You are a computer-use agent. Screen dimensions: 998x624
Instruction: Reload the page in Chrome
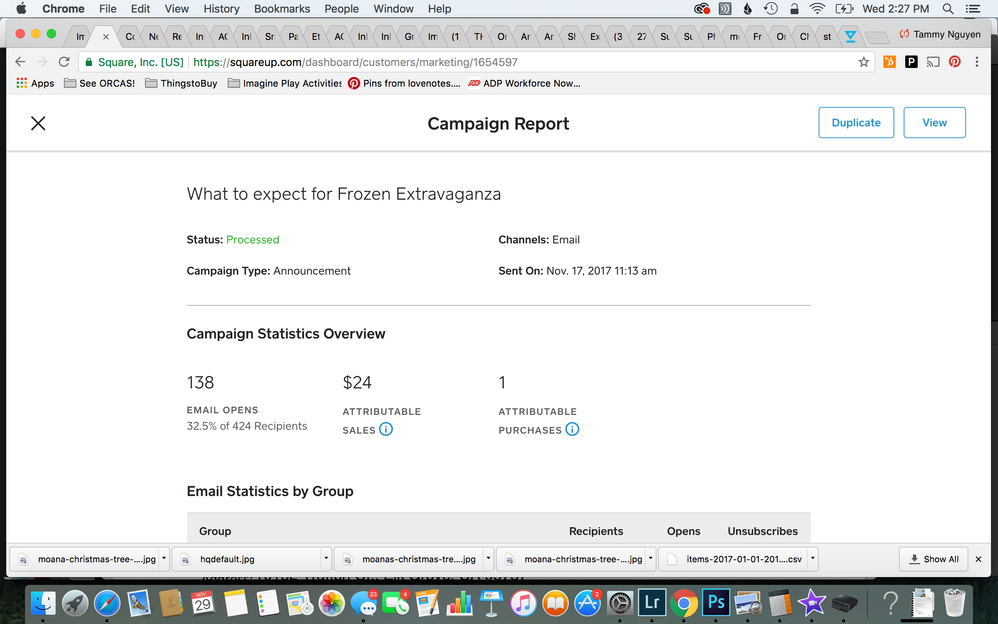(x=64, y=62)
